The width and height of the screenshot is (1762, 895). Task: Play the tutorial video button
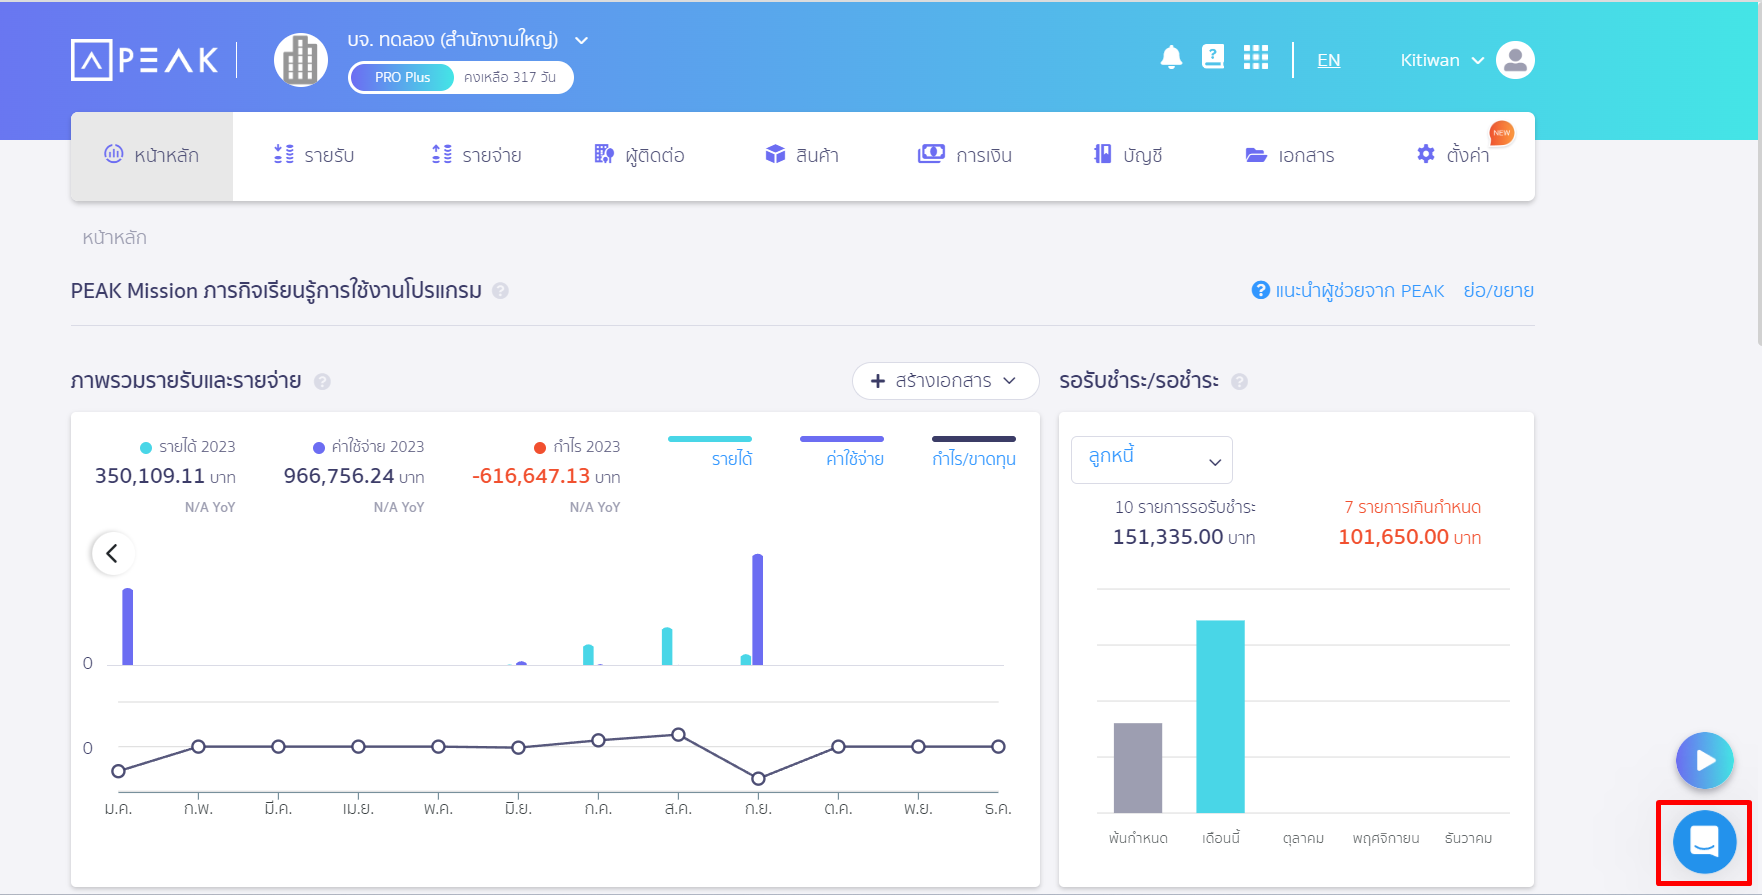click(x=1704, y=761)
